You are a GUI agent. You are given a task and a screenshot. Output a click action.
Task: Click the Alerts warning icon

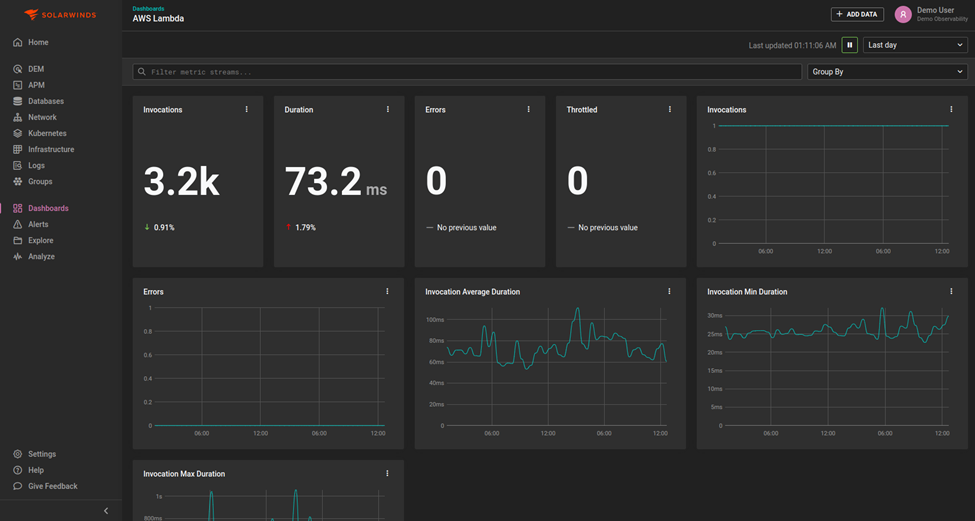[17, 224]
